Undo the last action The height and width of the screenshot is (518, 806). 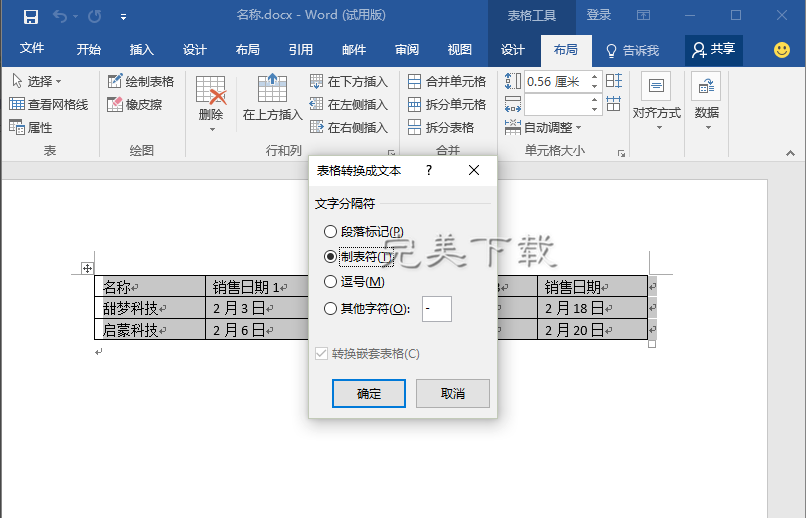tap(60, 16)
